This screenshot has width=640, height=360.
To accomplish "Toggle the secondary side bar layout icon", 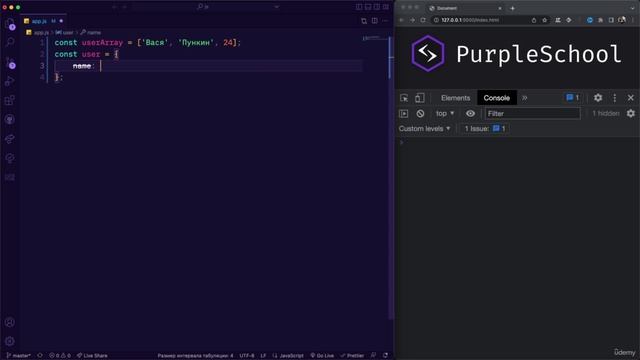I will 377,7.
